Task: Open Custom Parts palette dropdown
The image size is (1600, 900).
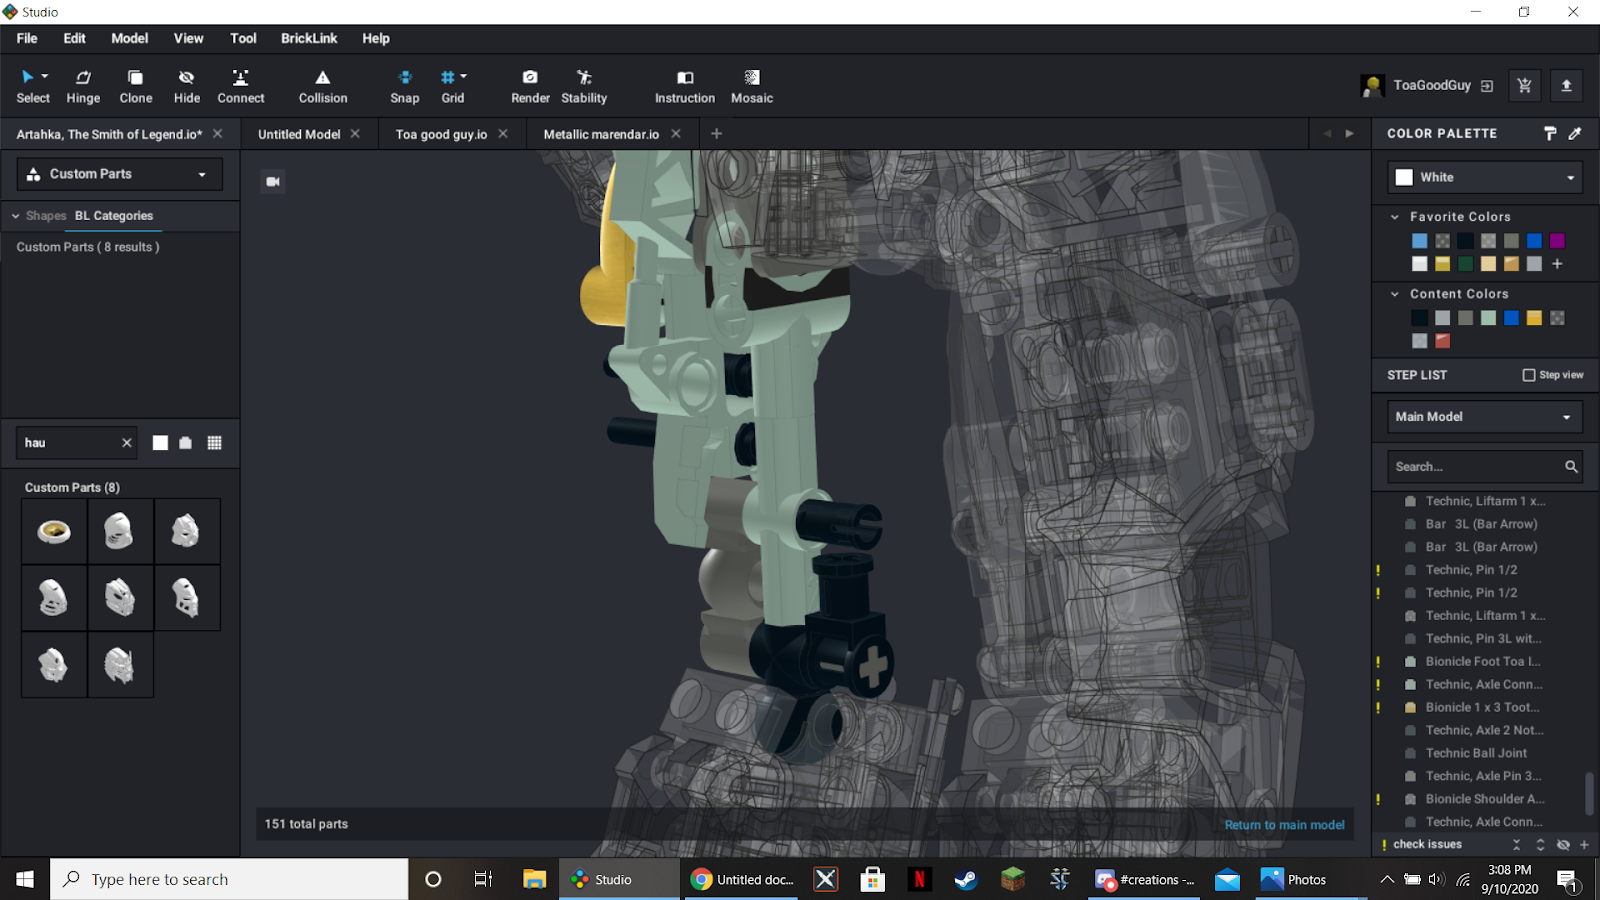Action: point(120,174)
